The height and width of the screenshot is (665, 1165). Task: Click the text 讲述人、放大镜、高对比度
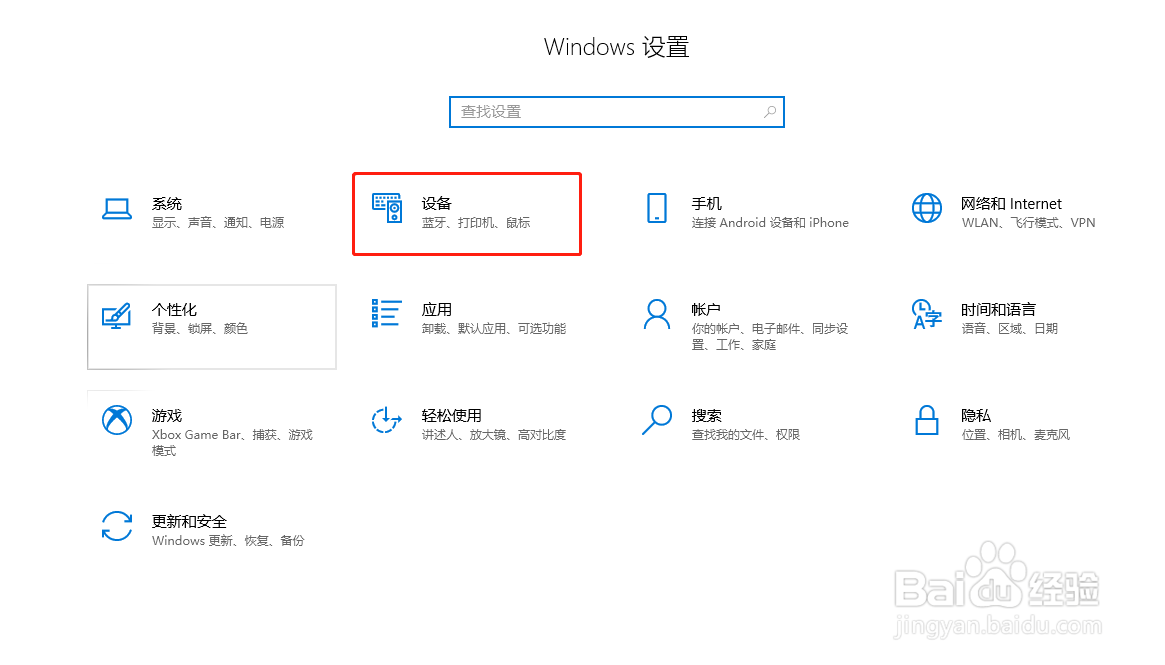pyautogui.click(x=493, y=435)
